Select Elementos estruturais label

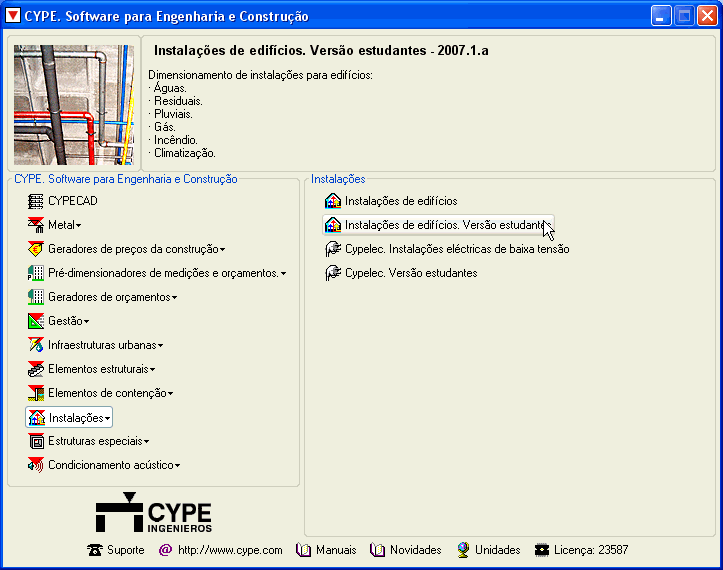pos(98,369)
